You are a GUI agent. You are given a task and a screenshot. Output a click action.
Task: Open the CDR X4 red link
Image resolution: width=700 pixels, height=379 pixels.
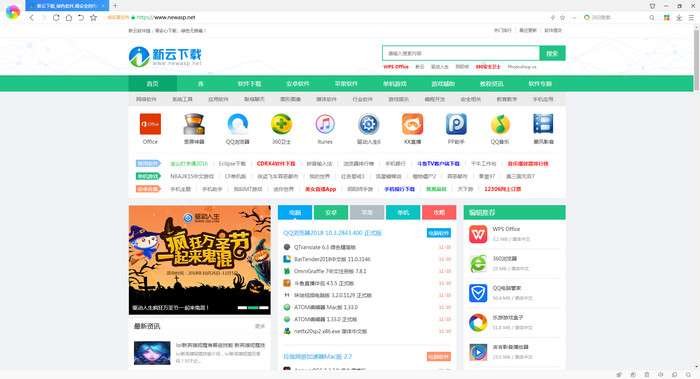[276, 163]
